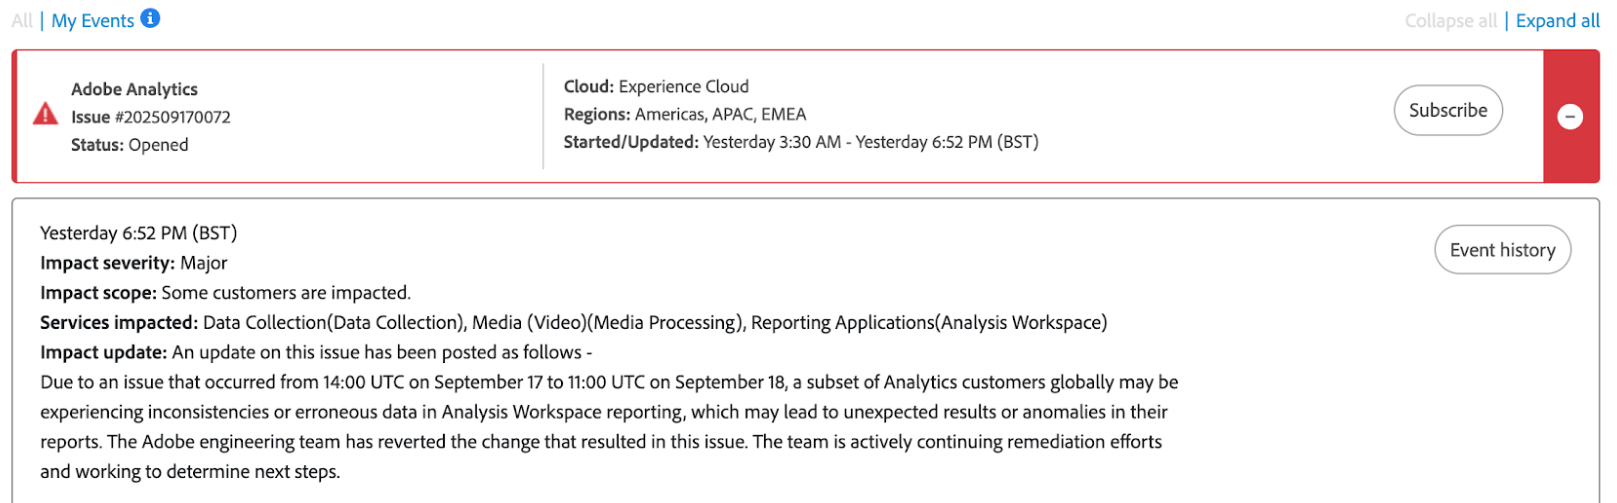1617x503 pixels.
Task: Click the Regions: Americas, APAC, EMEA line
Action: coord(684,114)
